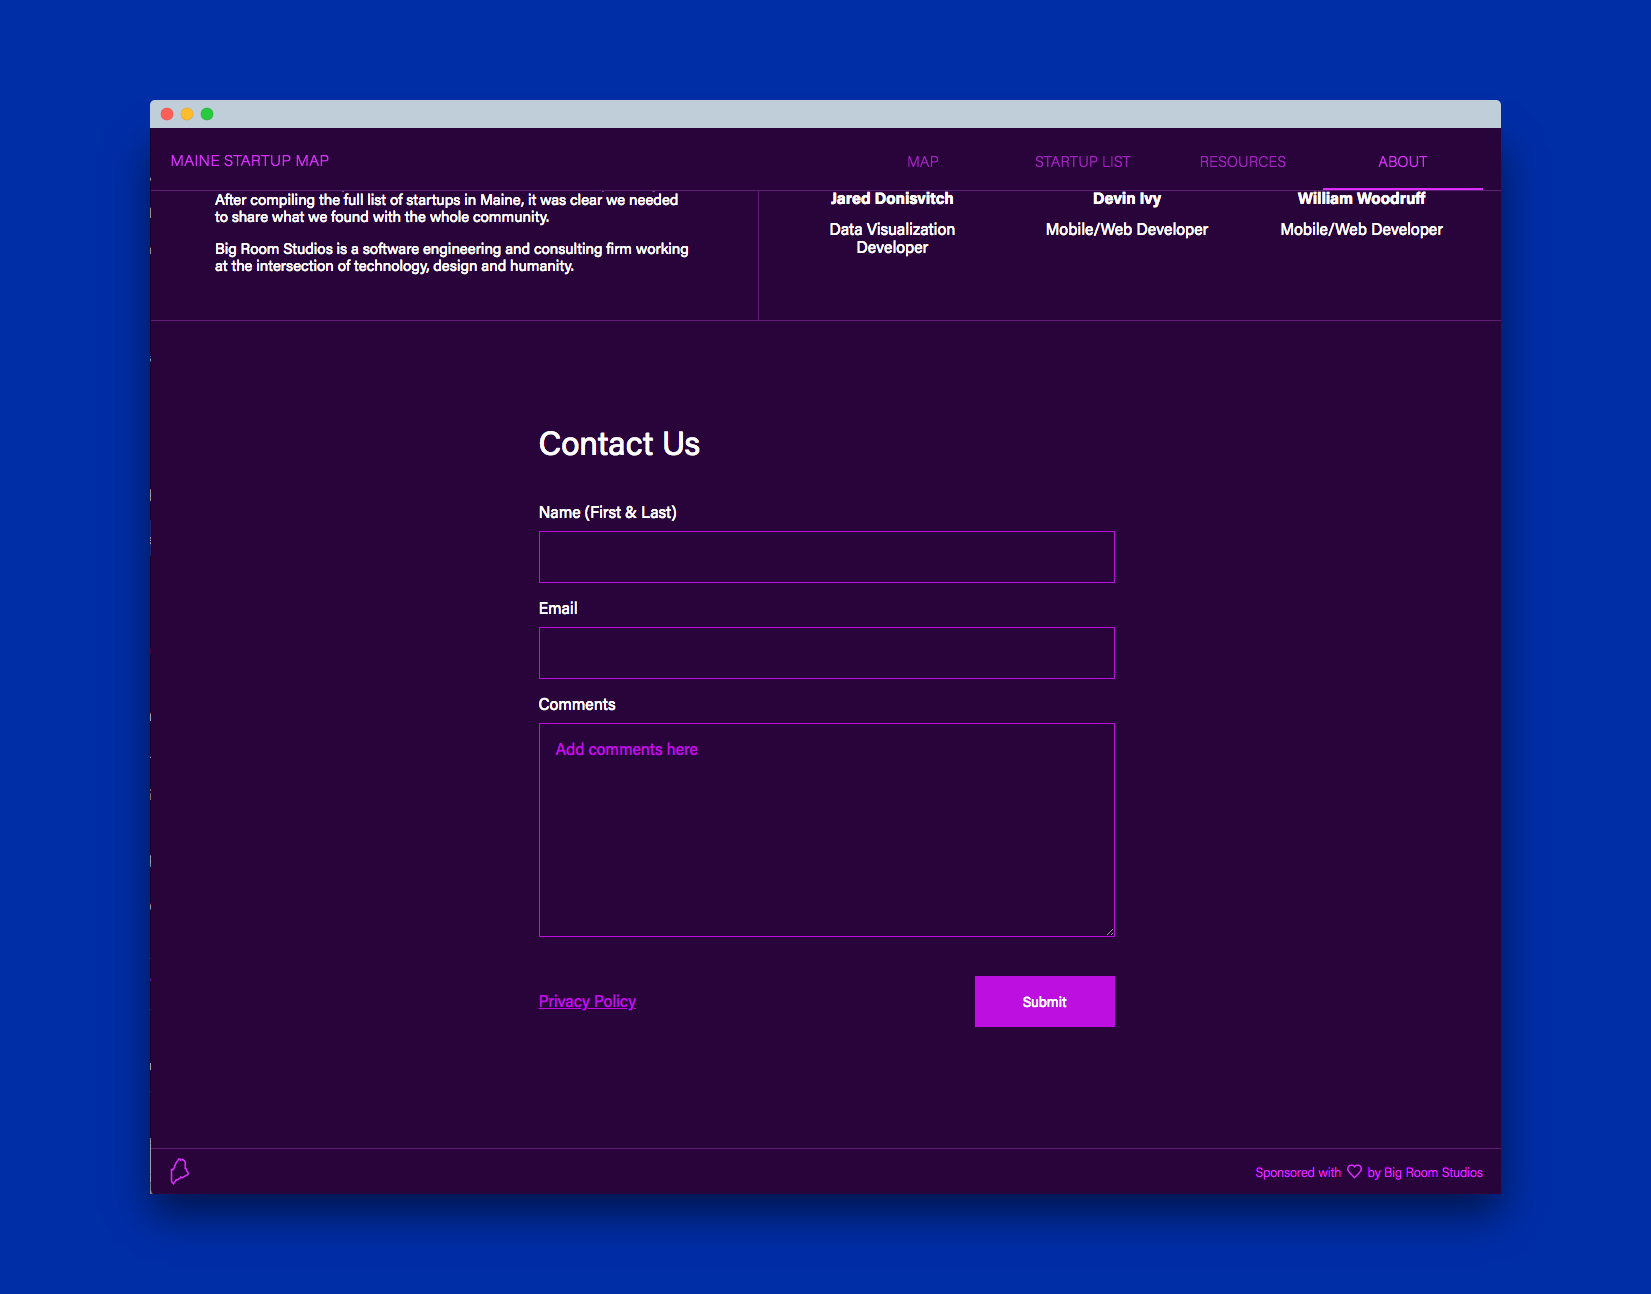Click the Data Visualization Developer title text
This screenshot has width=1651, height=1294.
click(892, 238)
